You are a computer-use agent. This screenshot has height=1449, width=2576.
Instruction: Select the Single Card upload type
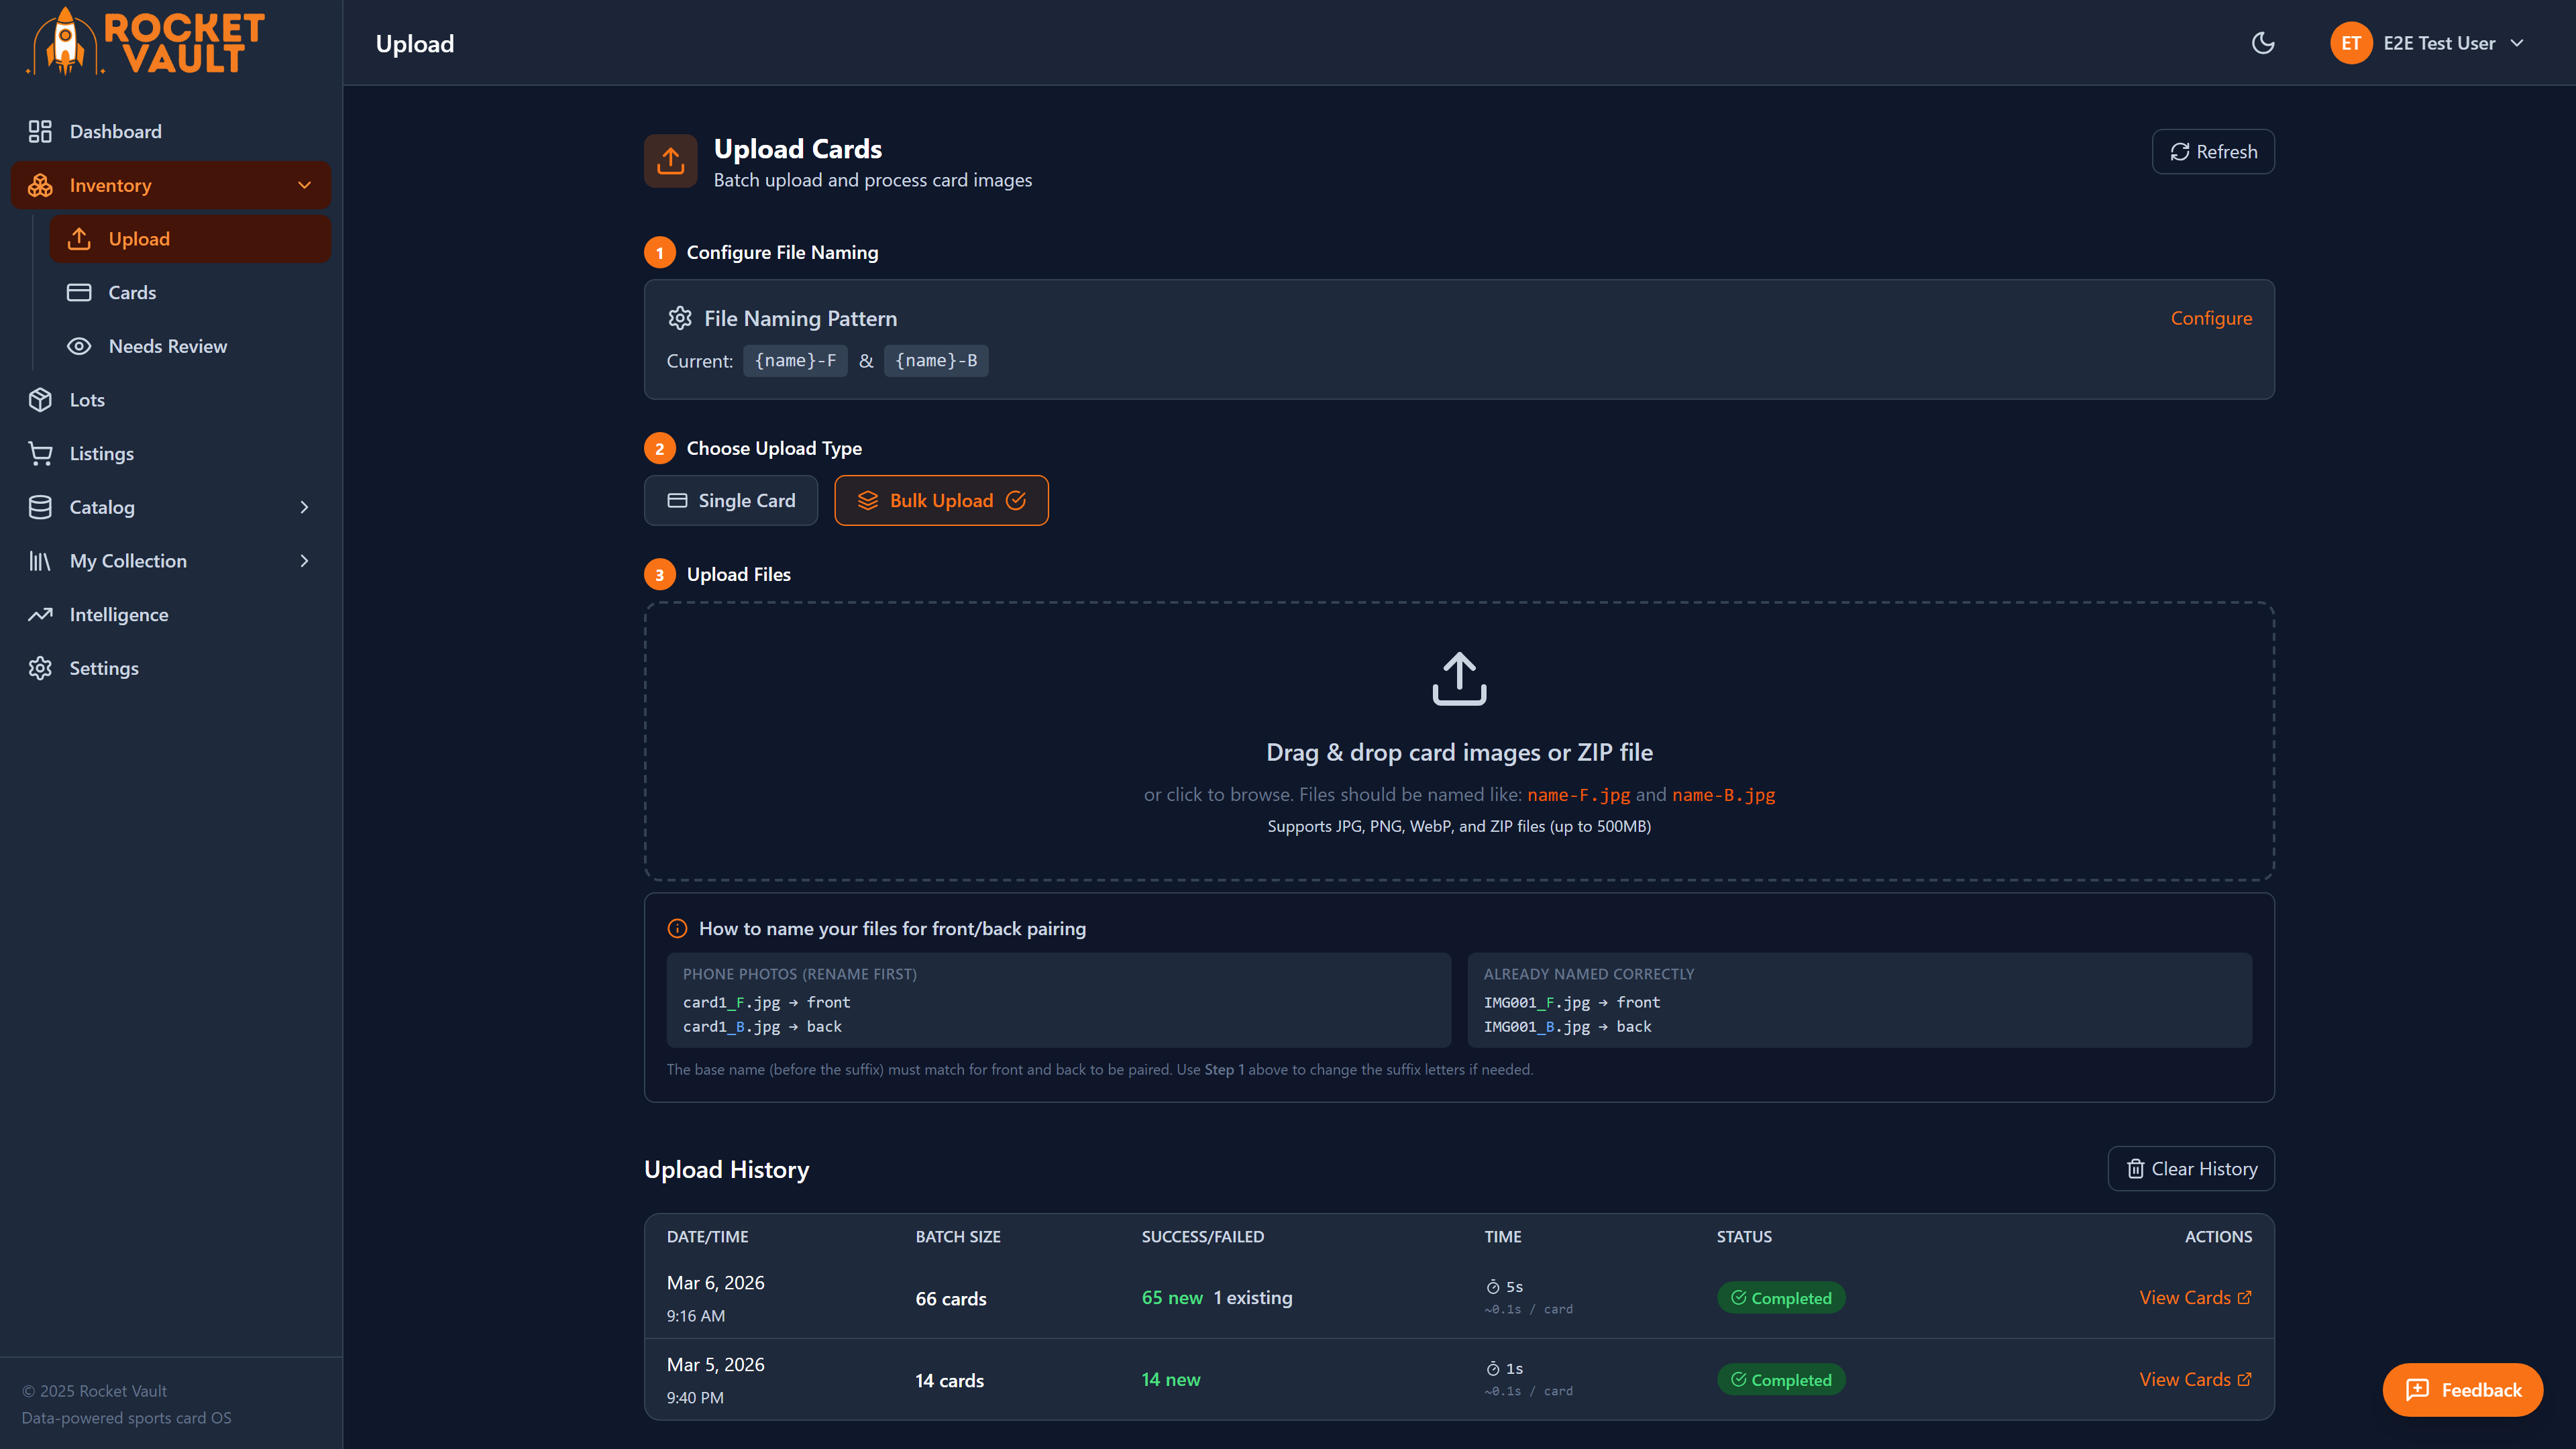[731, 500]
